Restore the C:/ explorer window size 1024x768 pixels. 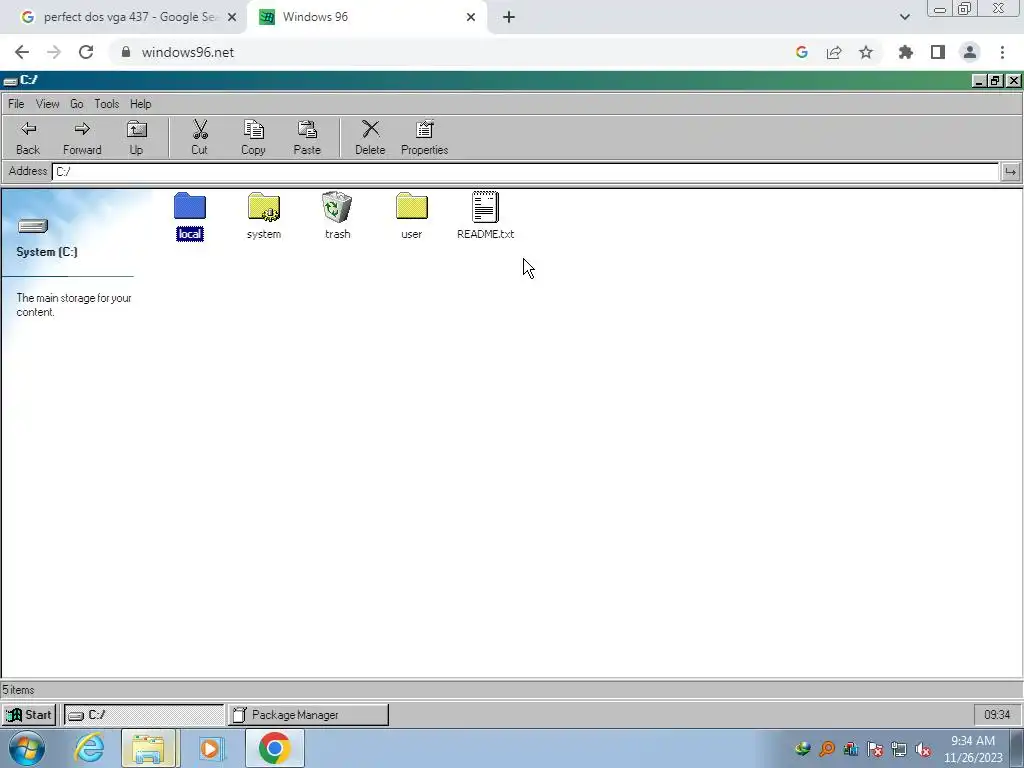click(x=995, y=80)
